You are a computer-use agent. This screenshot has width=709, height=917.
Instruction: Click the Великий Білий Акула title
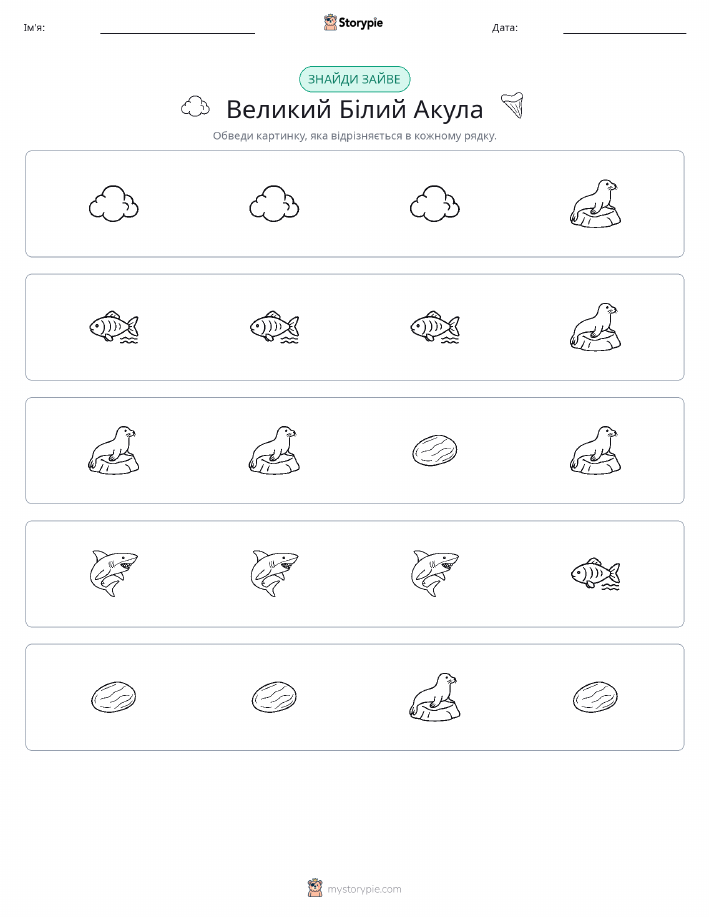click(x=354, y=109)
